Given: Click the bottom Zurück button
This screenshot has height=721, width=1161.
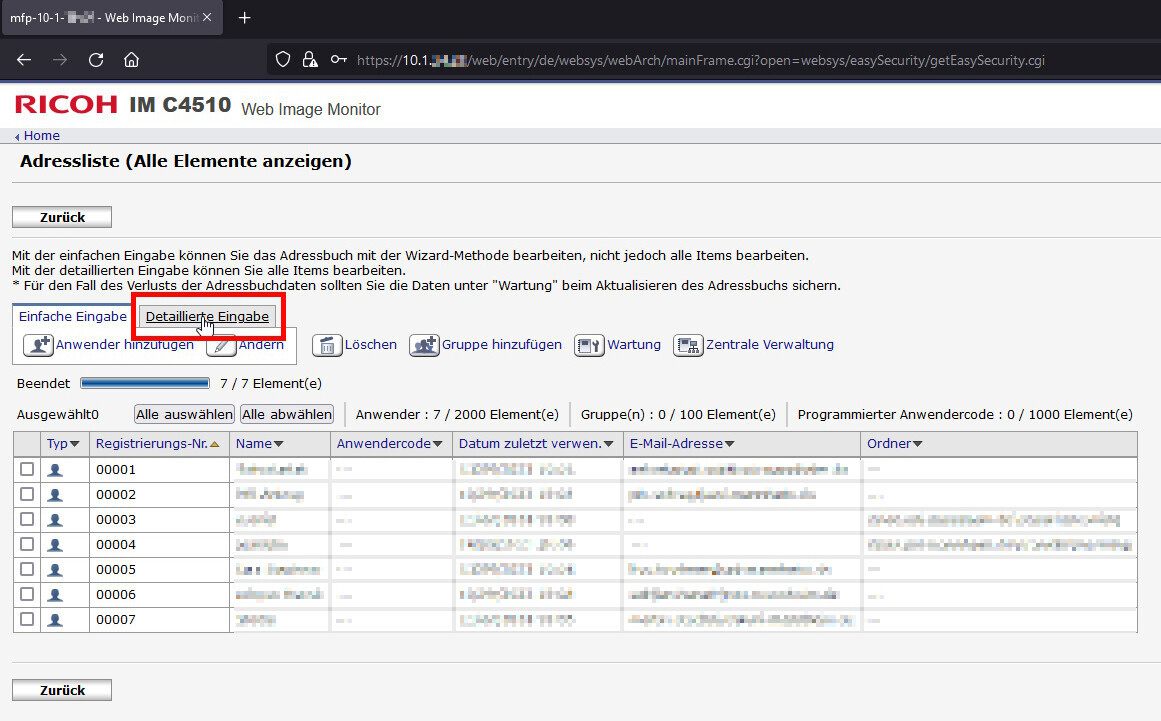Looking at the screenshot, I should 62,690.
